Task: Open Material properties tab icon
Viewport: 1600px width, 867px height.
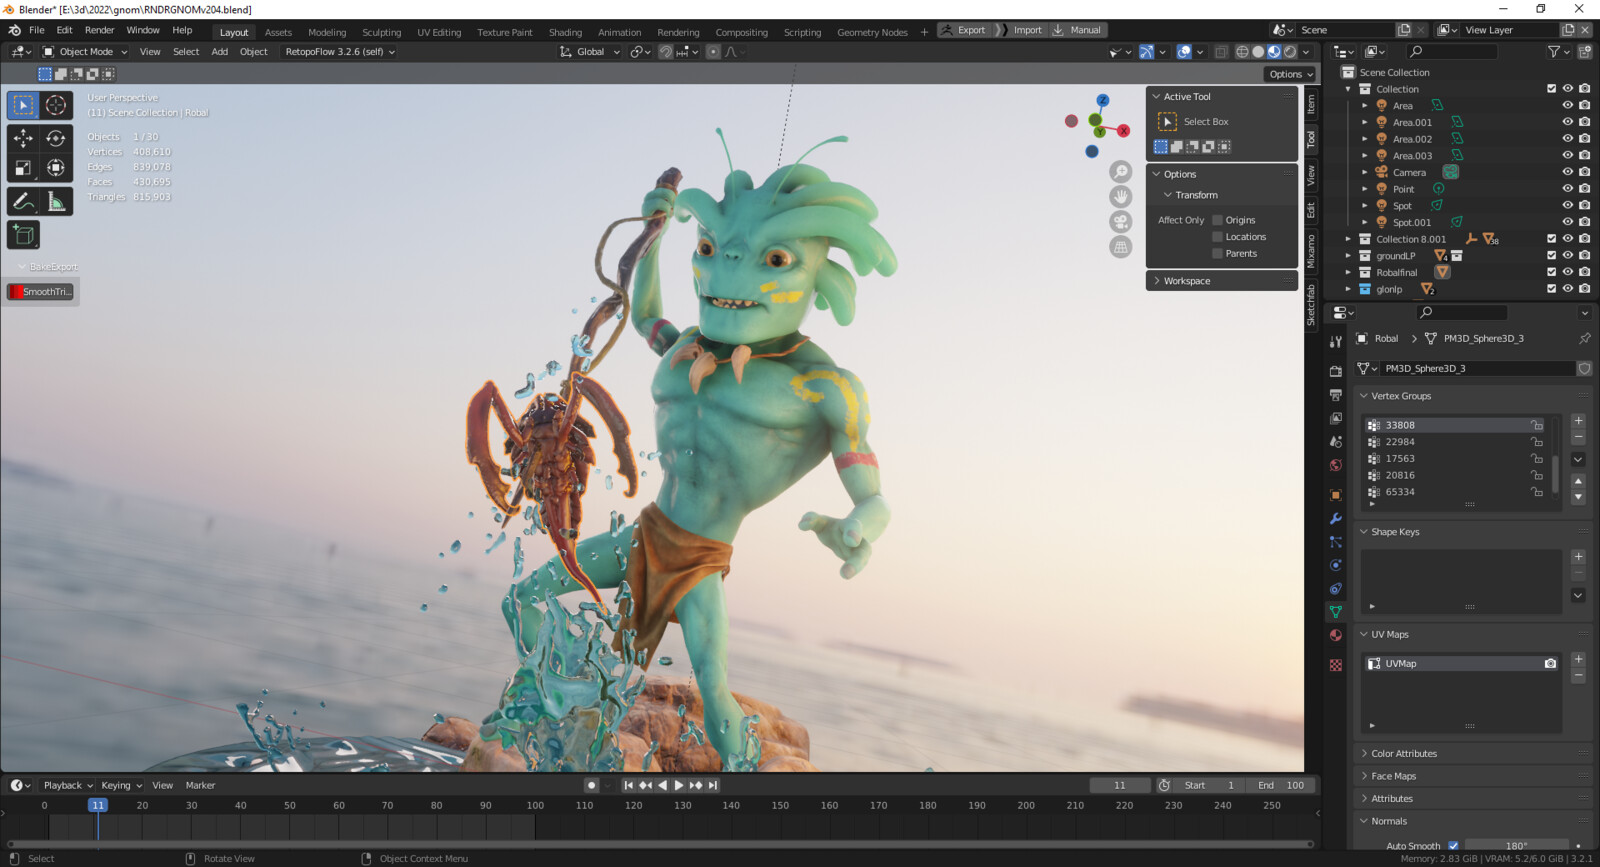Action: tap(1336, 636)
